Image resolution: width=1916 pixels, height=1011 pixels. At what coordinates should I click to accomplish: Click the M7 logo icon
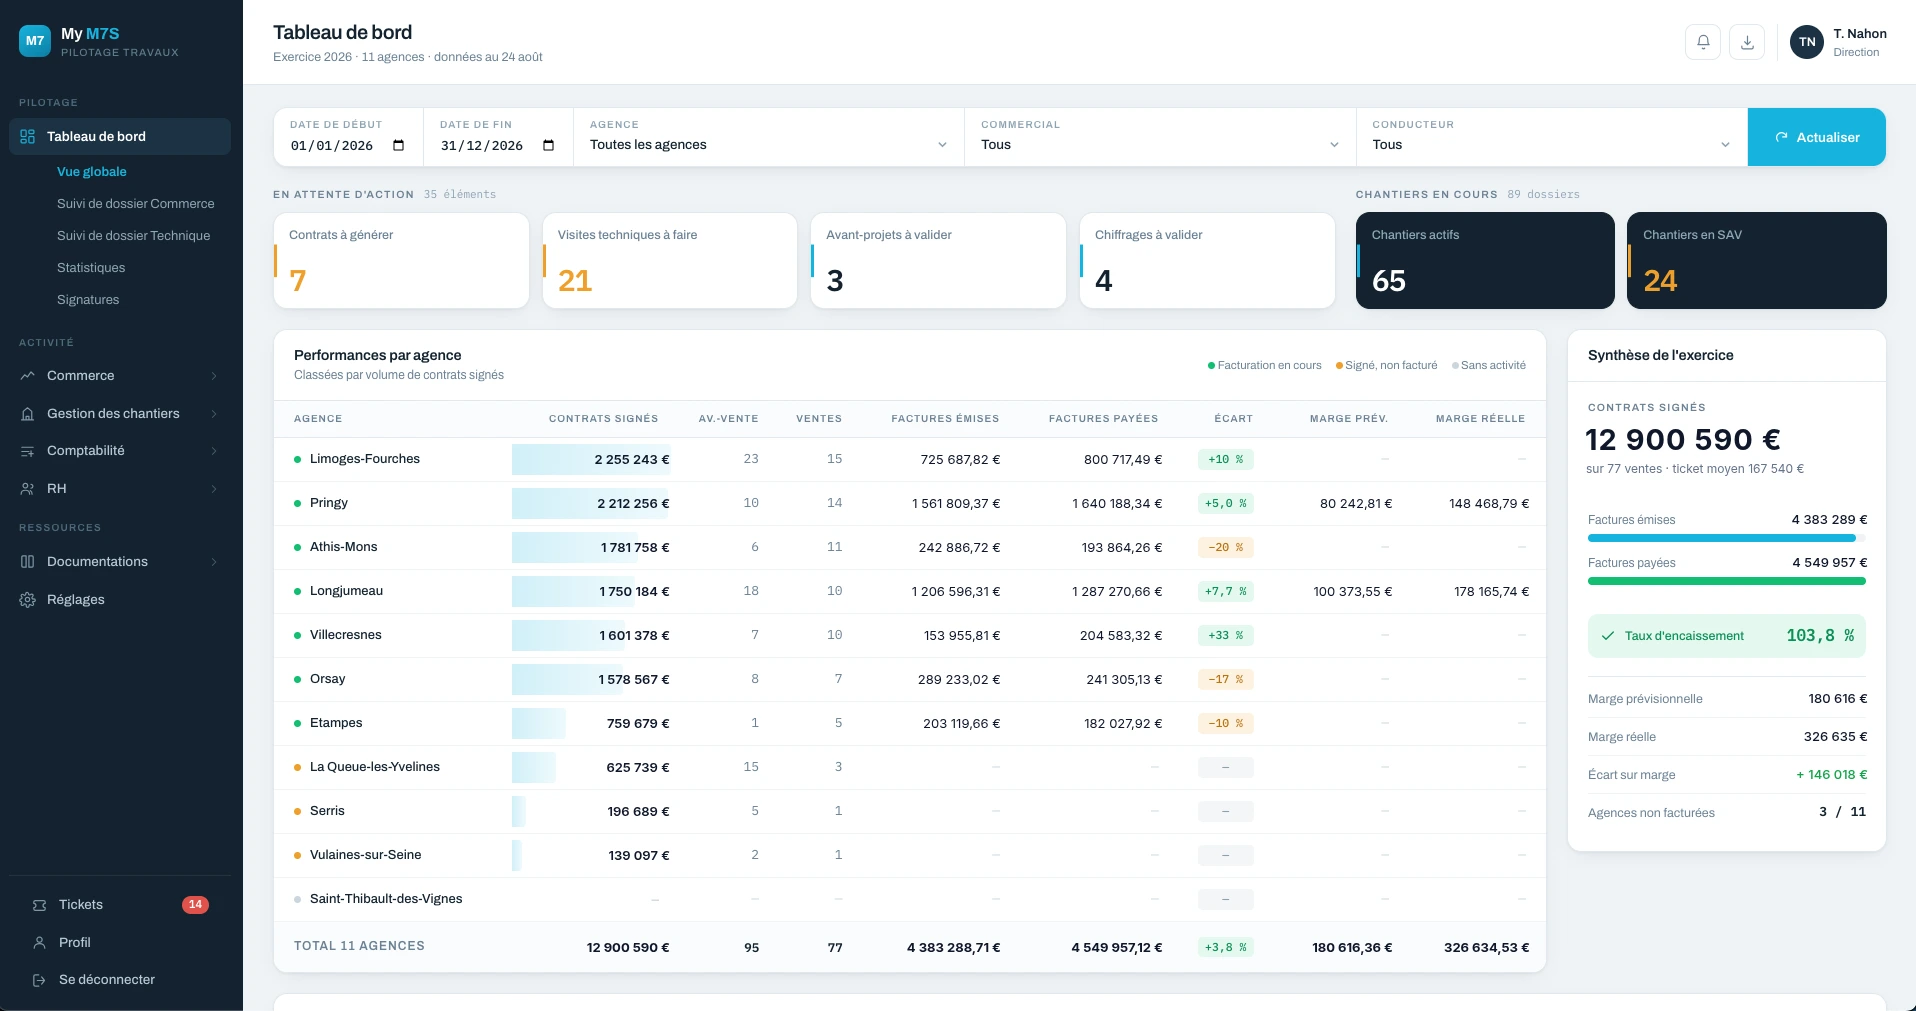pyautogui.click(x=35, y=41)
